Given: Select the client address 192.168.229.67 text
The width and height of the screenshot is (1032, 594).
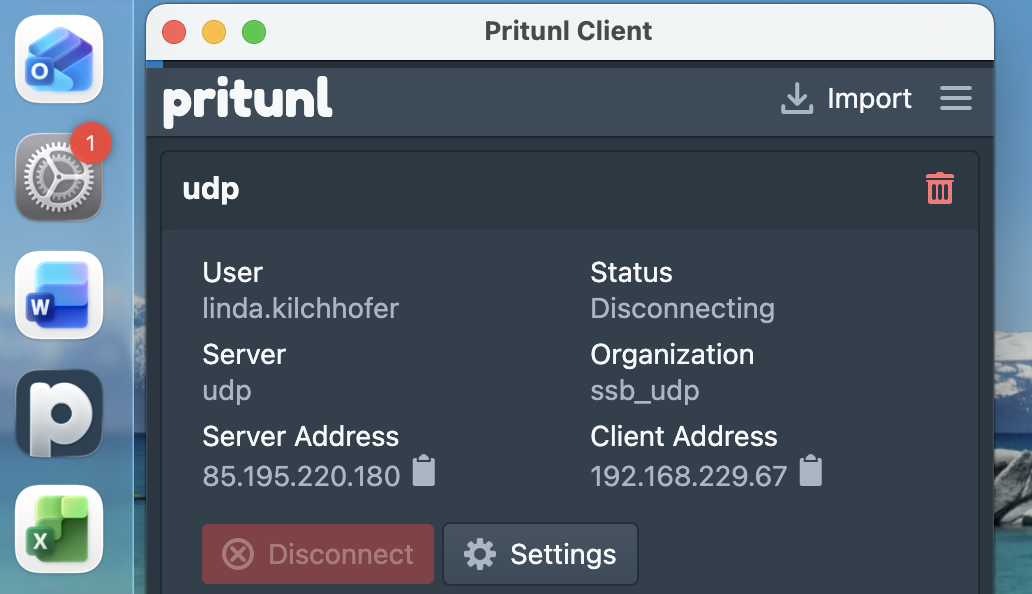Looking at the screenshot, I should pos(688,476).
